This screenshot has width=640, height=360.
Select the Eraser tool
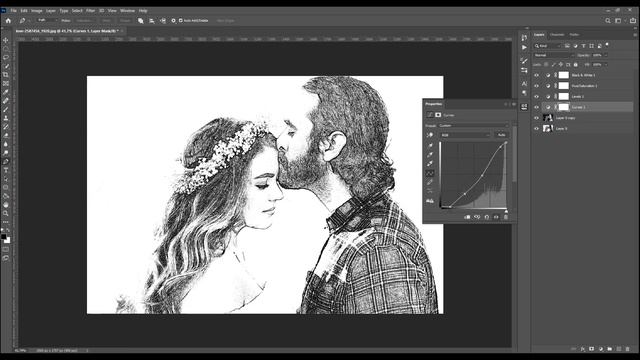click(x=6, y=135)
